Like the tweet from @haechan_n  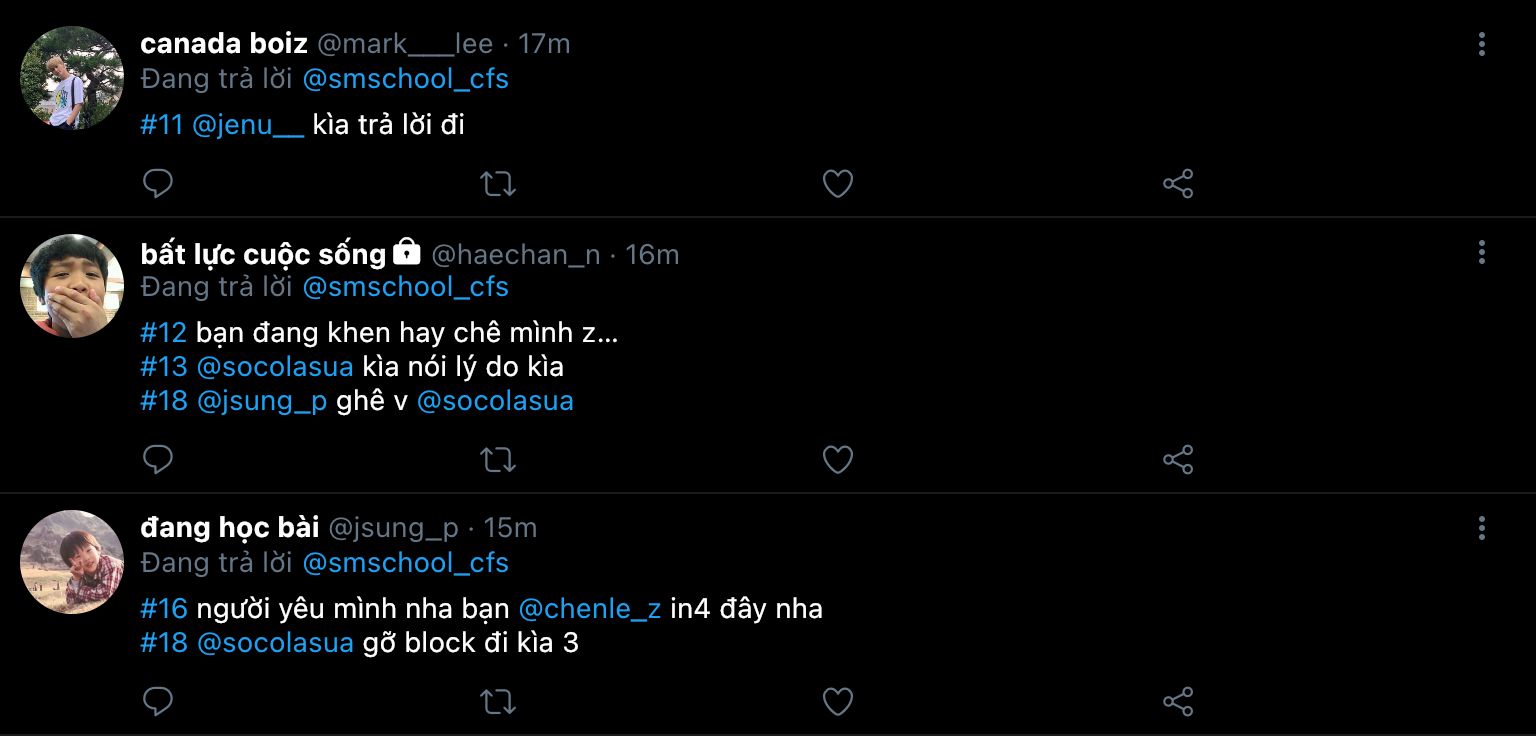(x=837, y=460)
